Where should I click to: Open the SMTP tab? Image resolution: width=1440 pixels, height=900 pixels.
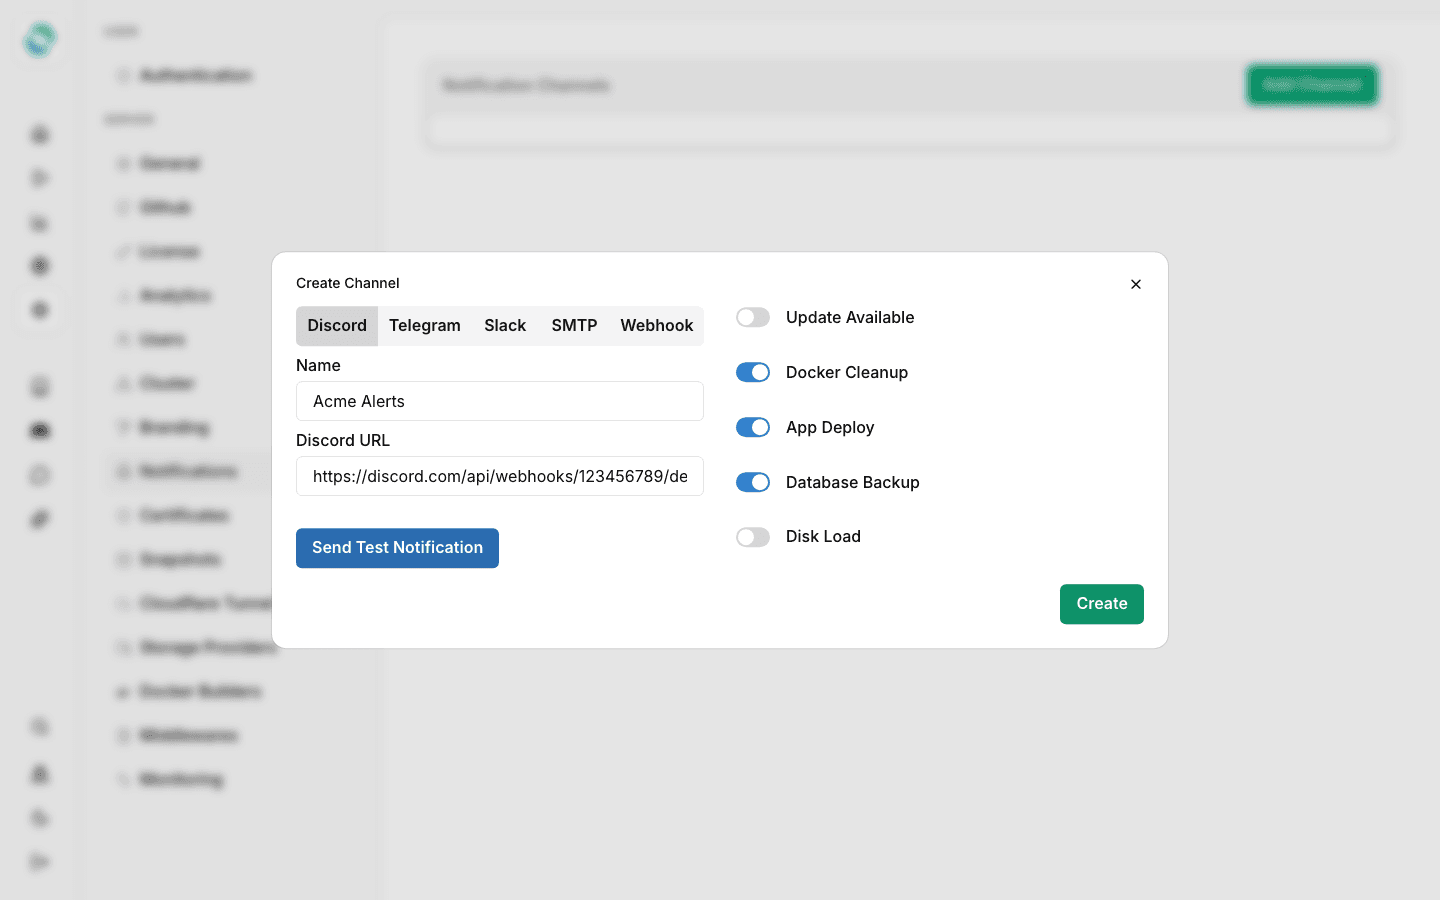click(574, 326)
